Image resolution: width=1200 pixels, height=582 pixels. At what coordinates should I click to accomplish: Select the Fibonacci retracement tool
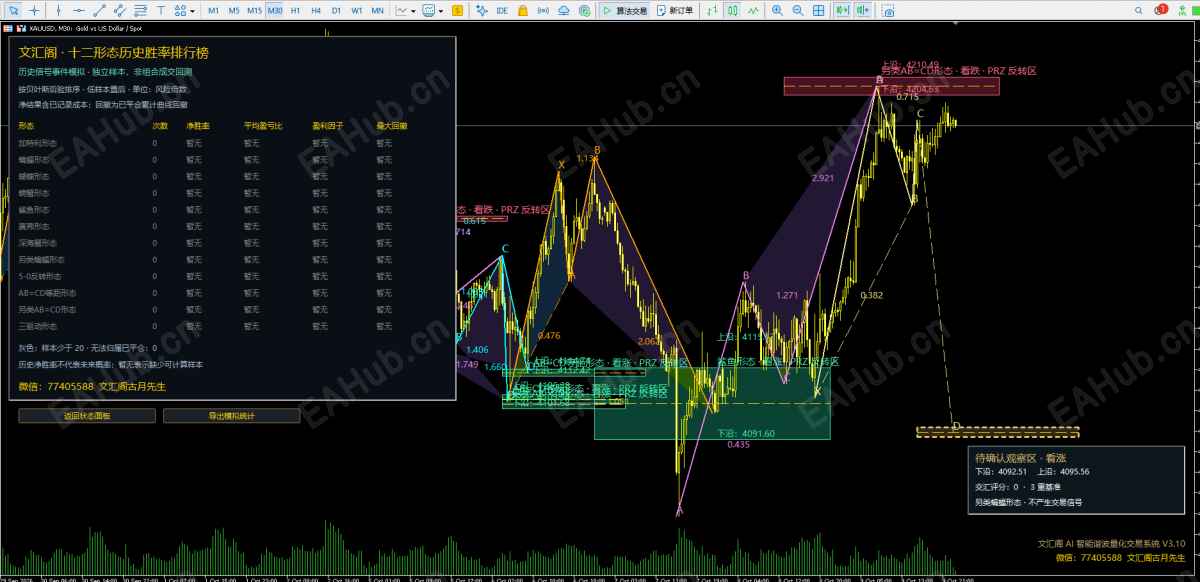[x=140, y=10]
